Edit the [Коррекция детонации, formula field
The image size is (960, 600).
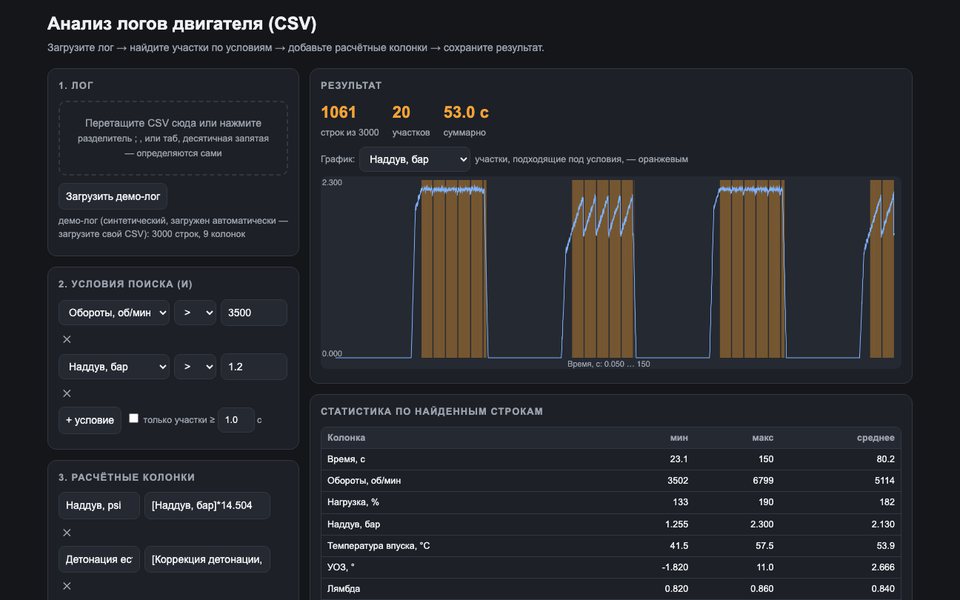pos(207,559)
